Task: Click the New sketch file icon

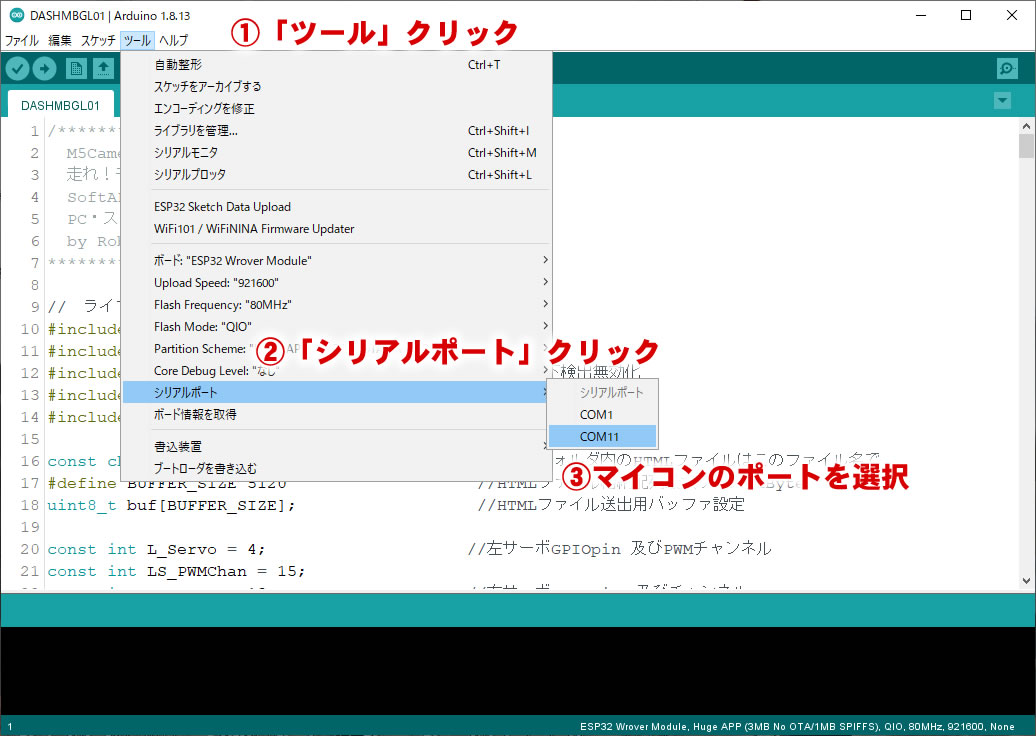Action: pos(76,68)
